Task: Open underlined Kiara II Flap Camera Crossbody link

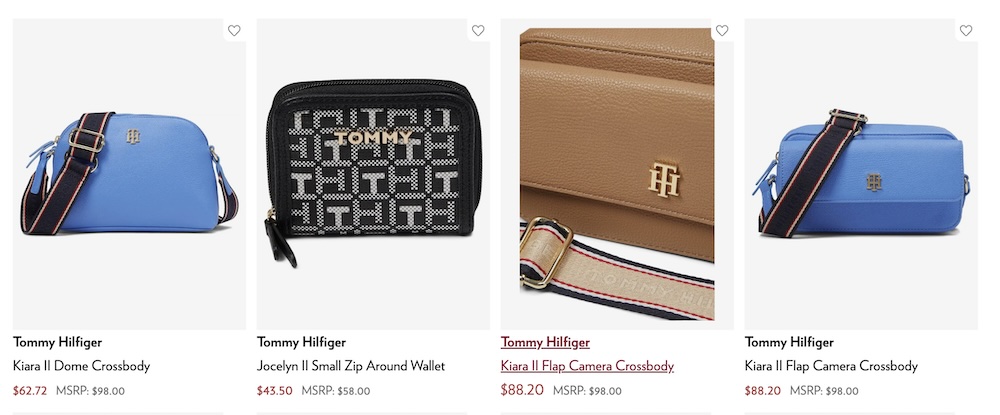Action: [x=587, y=366]
